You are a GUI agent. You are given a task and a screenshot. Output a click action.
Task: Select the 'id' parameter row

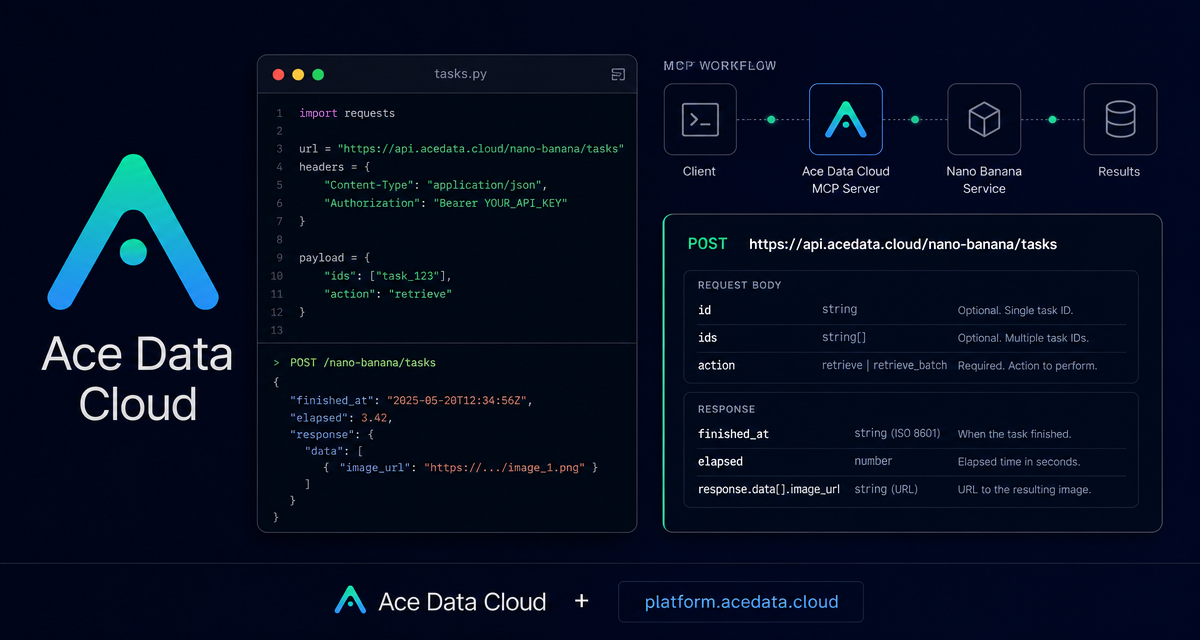912,310
